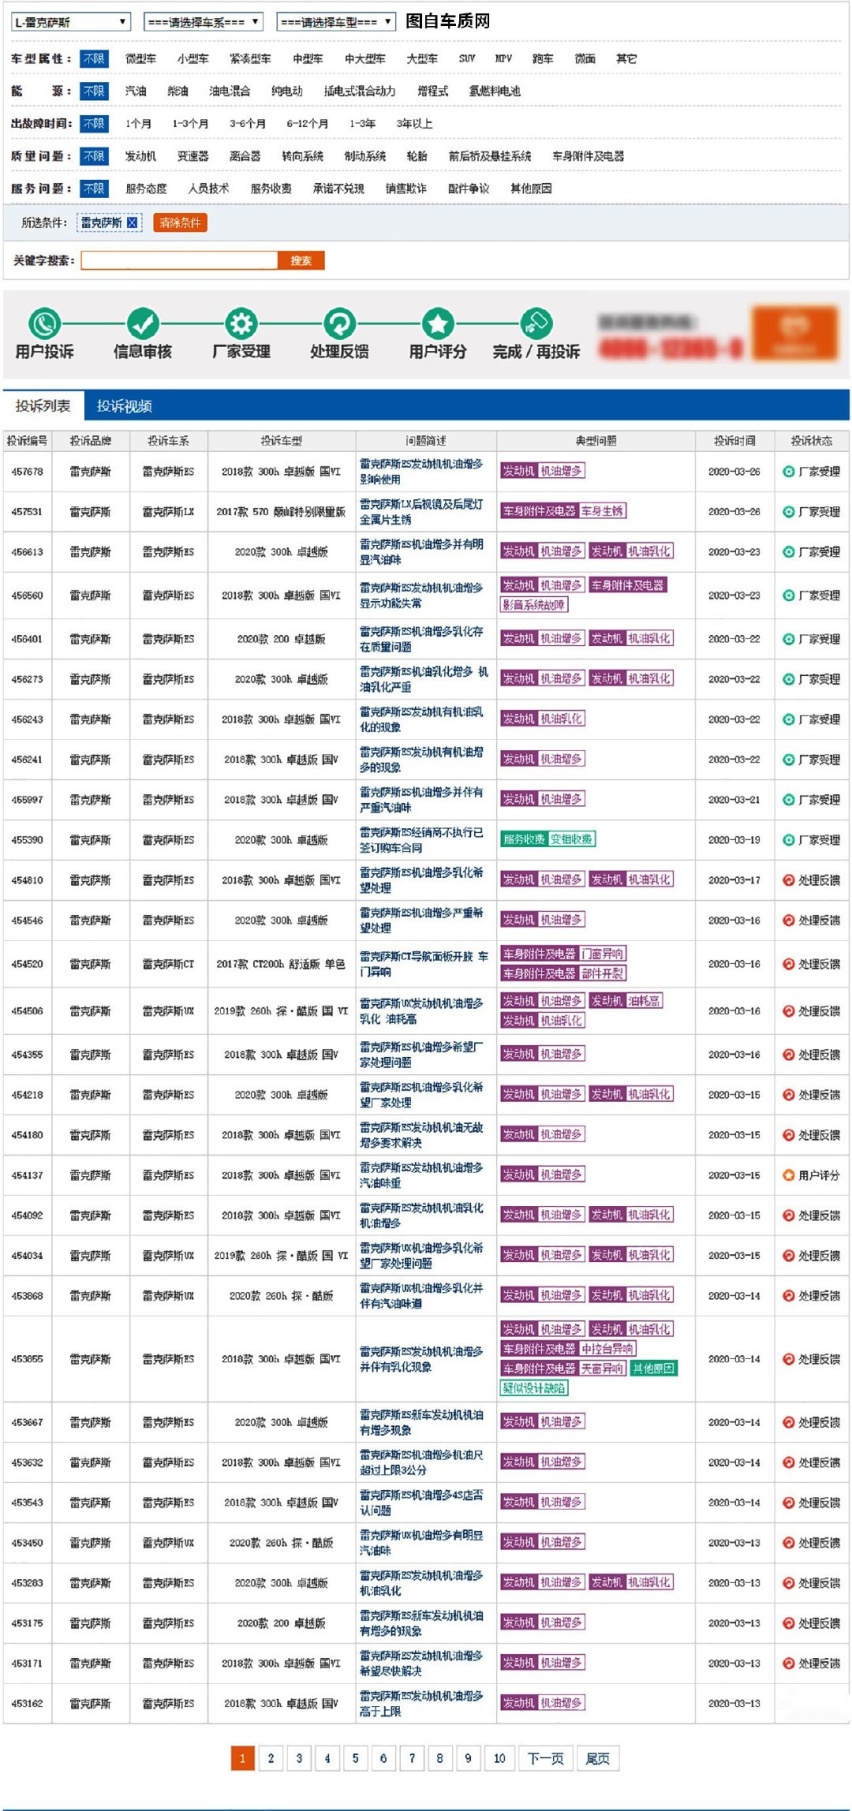The image size is (852, 1811).
Task: Click 处理反馈 status icon for complaint 453450
Action: click(789, 1543)
